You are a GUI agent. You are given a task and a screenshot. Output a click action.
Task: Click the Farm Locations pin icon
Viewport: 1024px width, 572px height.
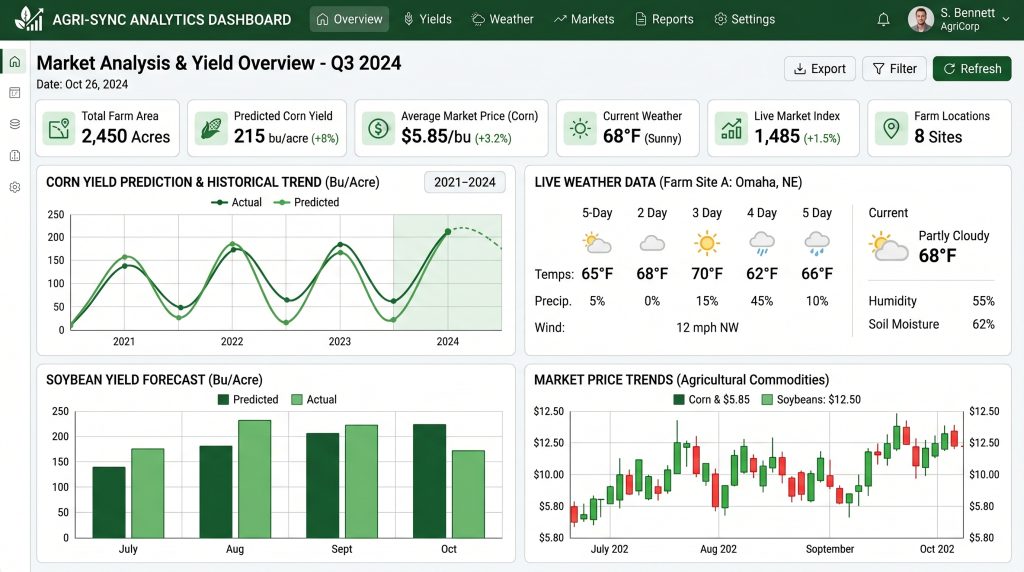[891, 128]
